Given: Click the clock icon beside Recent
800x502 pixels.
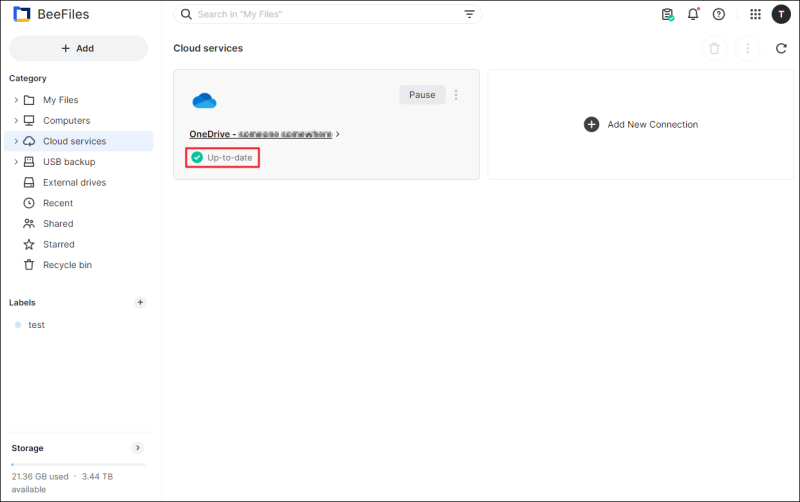Looking at the screenshot, I should (x=29, y=203).
